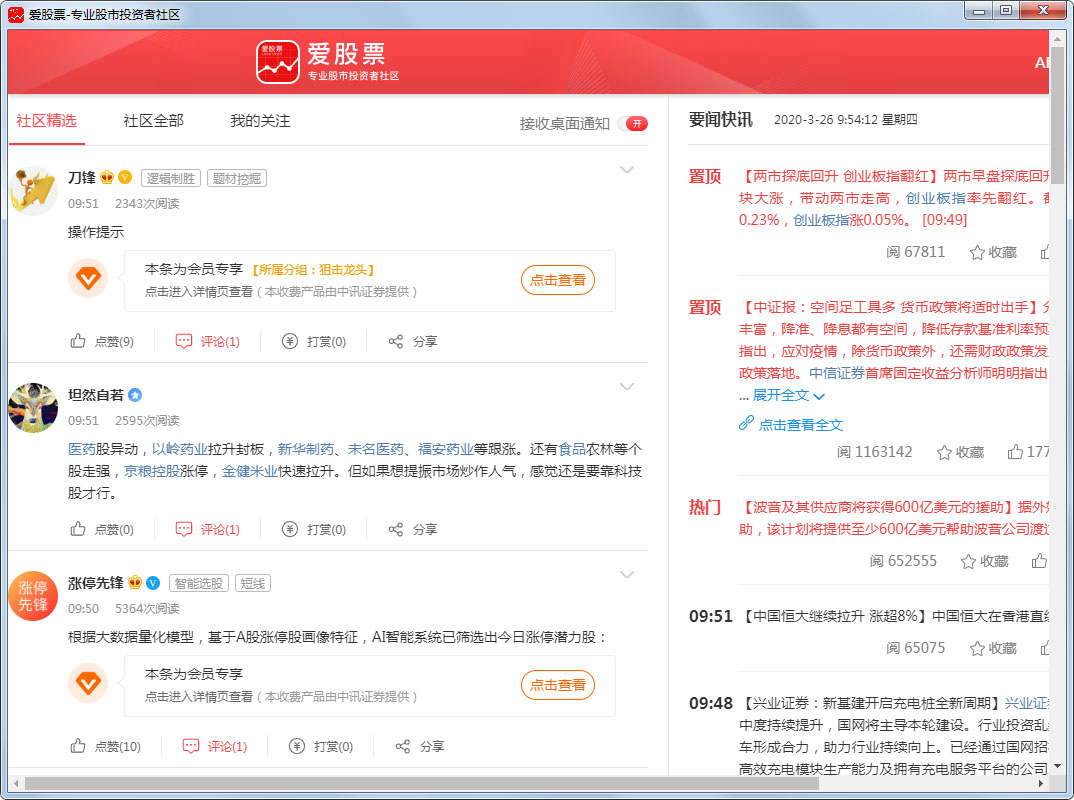Like 刀锋's post with thumbs-up icon
1074x800 pixels.
(78, 341)
